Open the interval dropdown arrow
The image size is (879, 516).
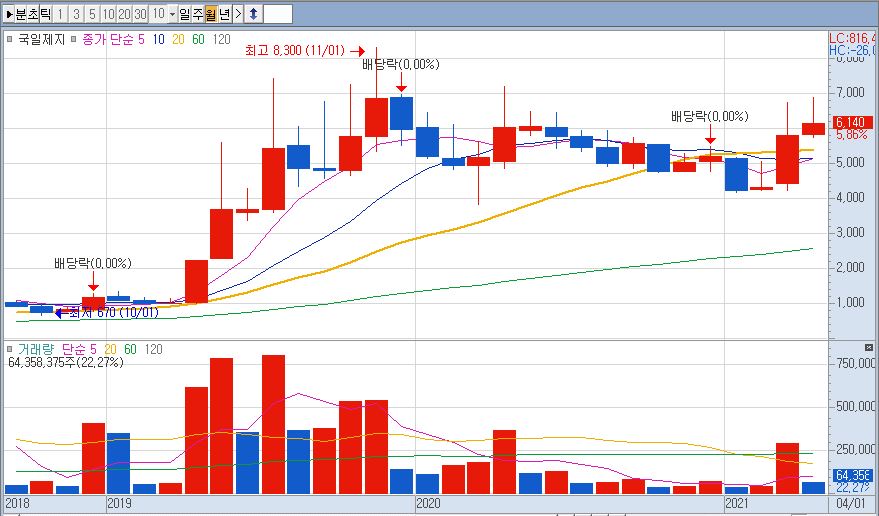[172, 14]
